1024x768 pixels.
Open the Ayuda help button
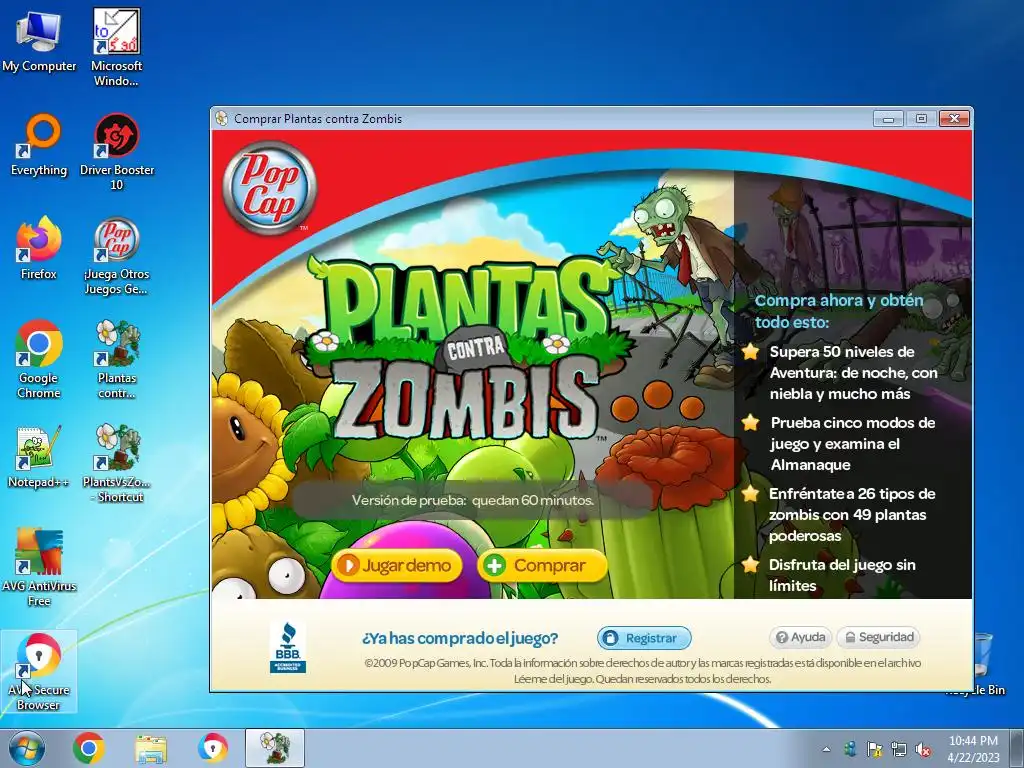(x=801, y=637)
